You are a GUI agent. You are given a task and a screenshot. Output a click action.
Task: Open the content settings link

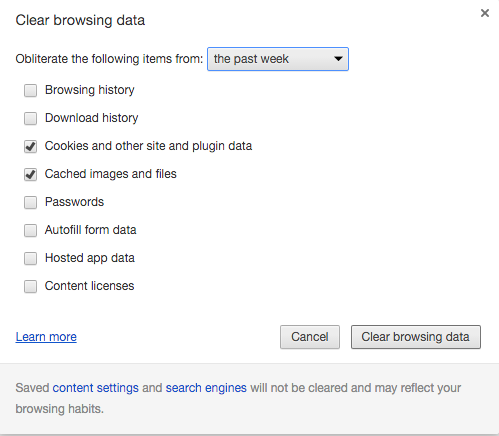click(x=95, y=388)
